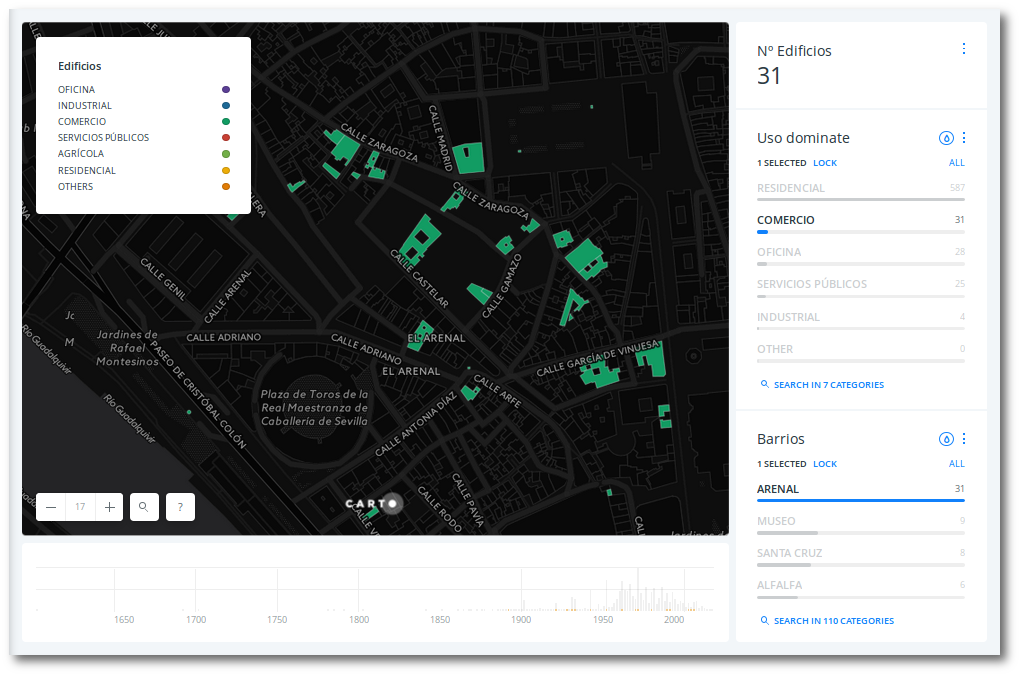
Task: Toggle the COMERCIO category filter
Action: [x=786, y=220]
